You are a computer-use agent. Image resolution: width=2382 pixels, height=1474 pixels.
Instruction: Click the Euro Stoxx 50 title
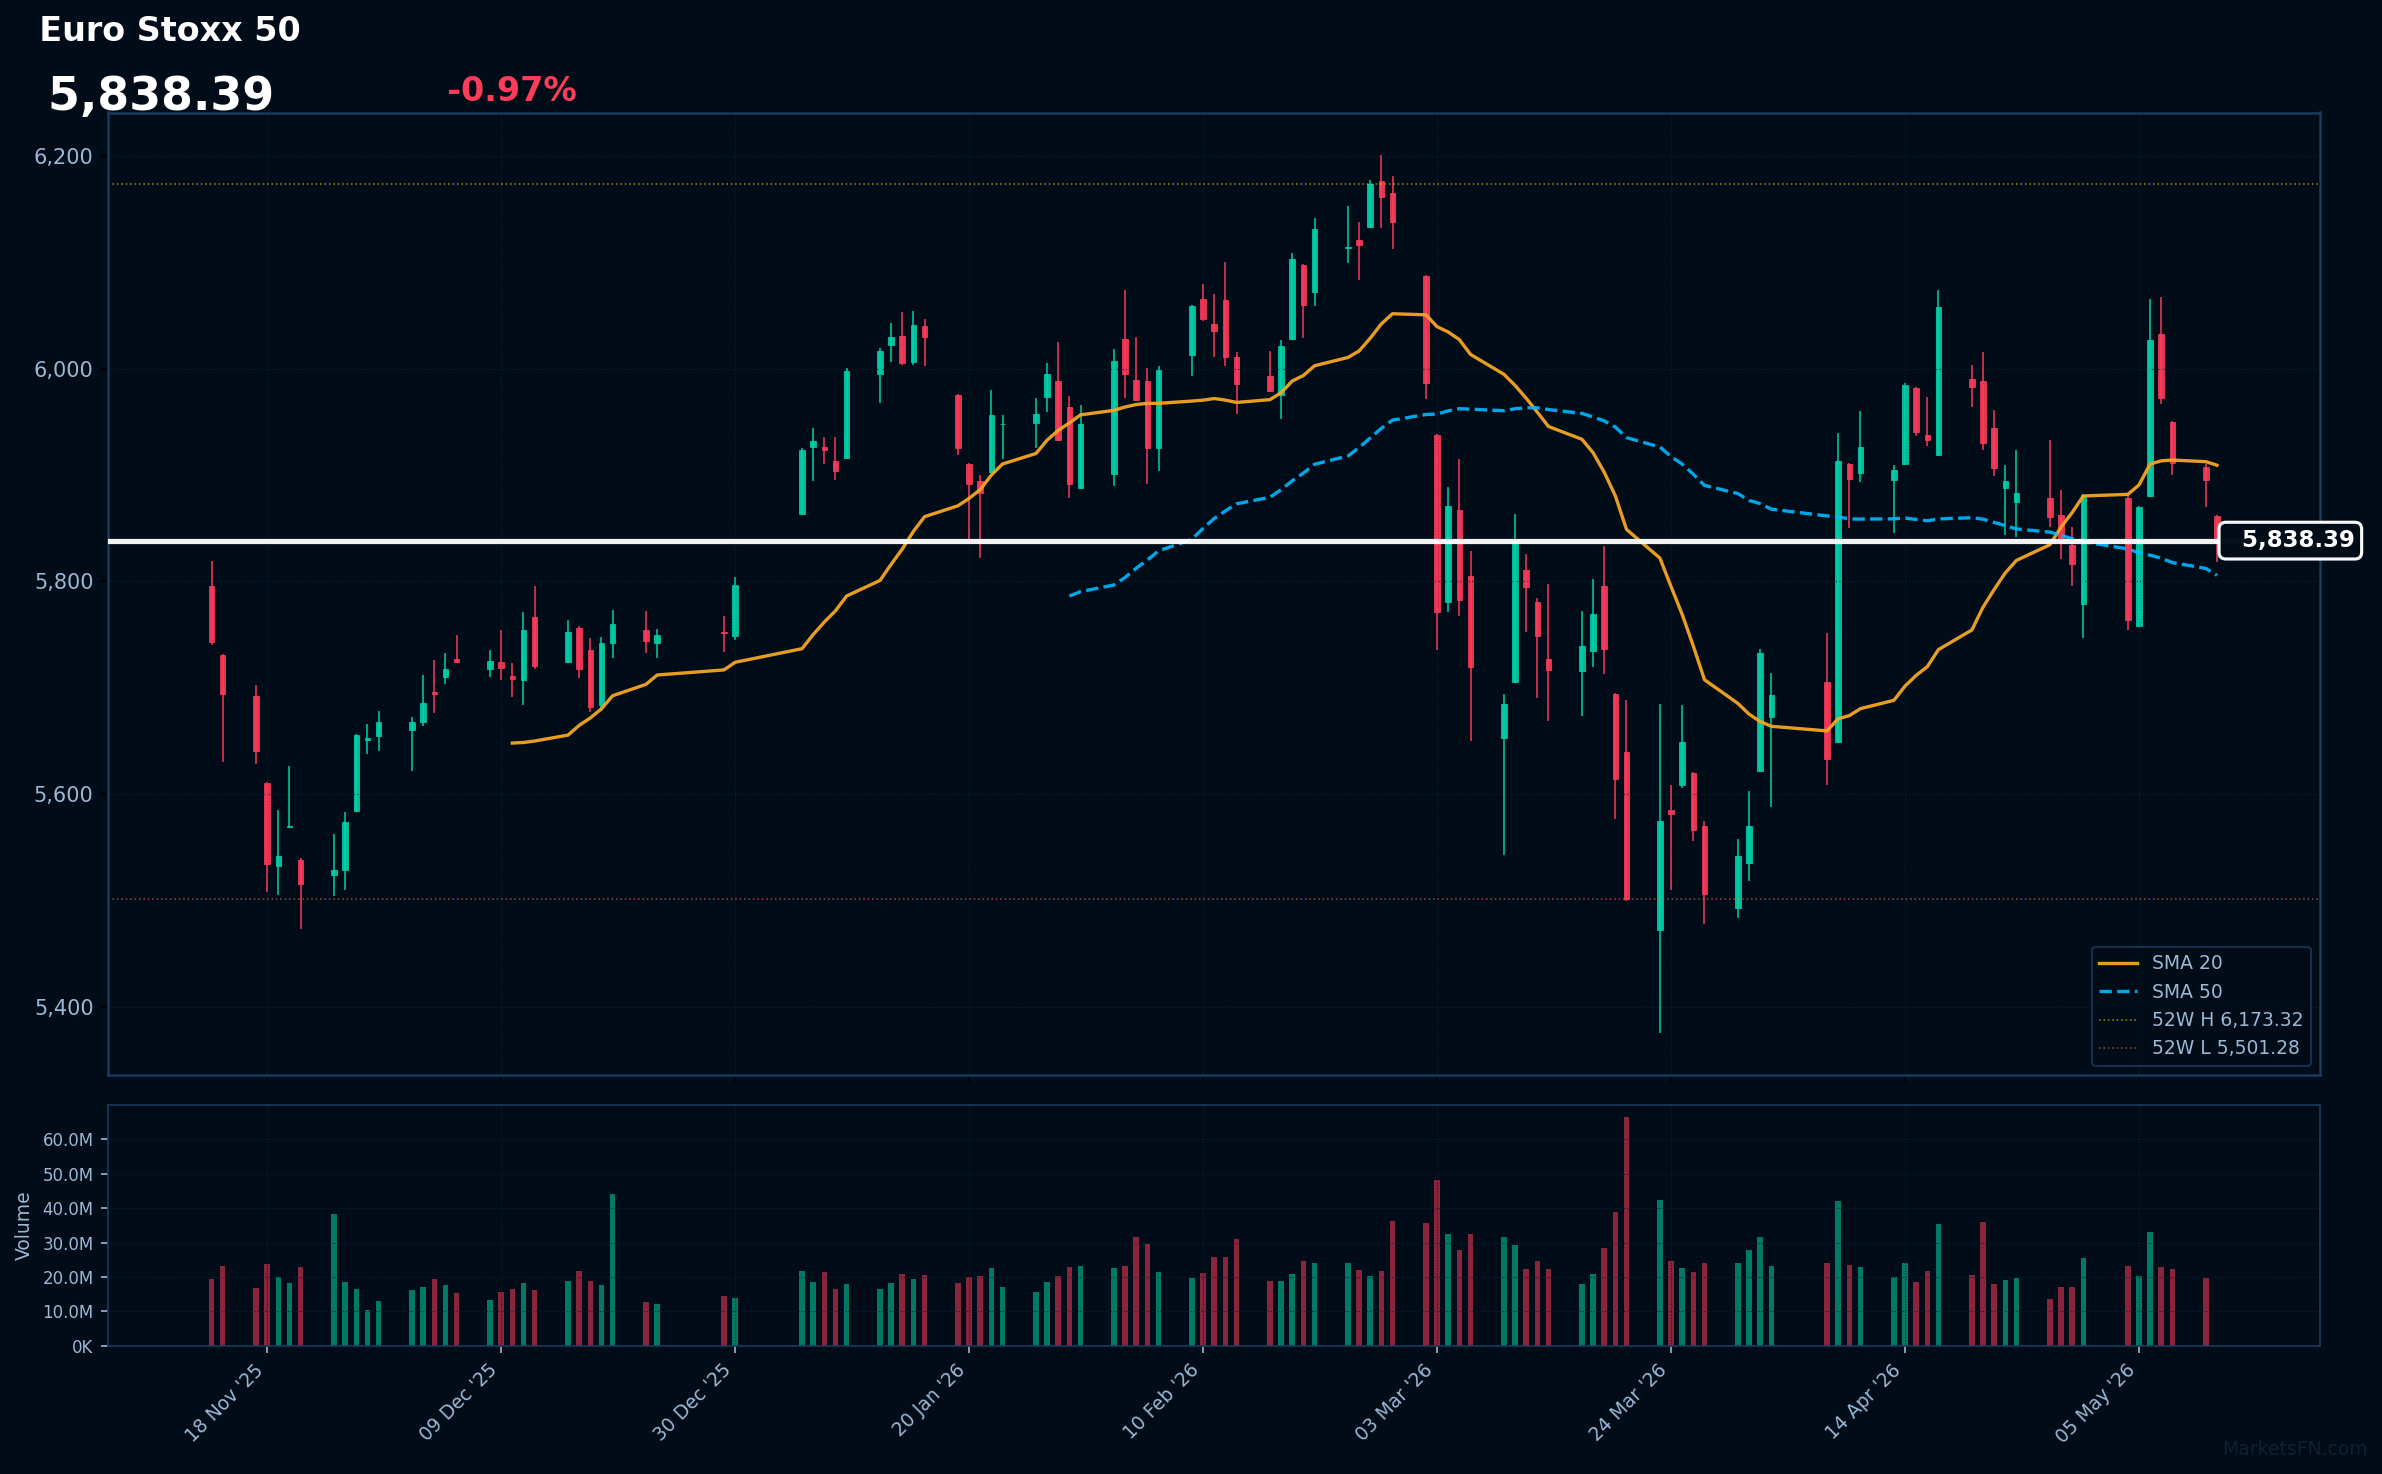[170, 30]
